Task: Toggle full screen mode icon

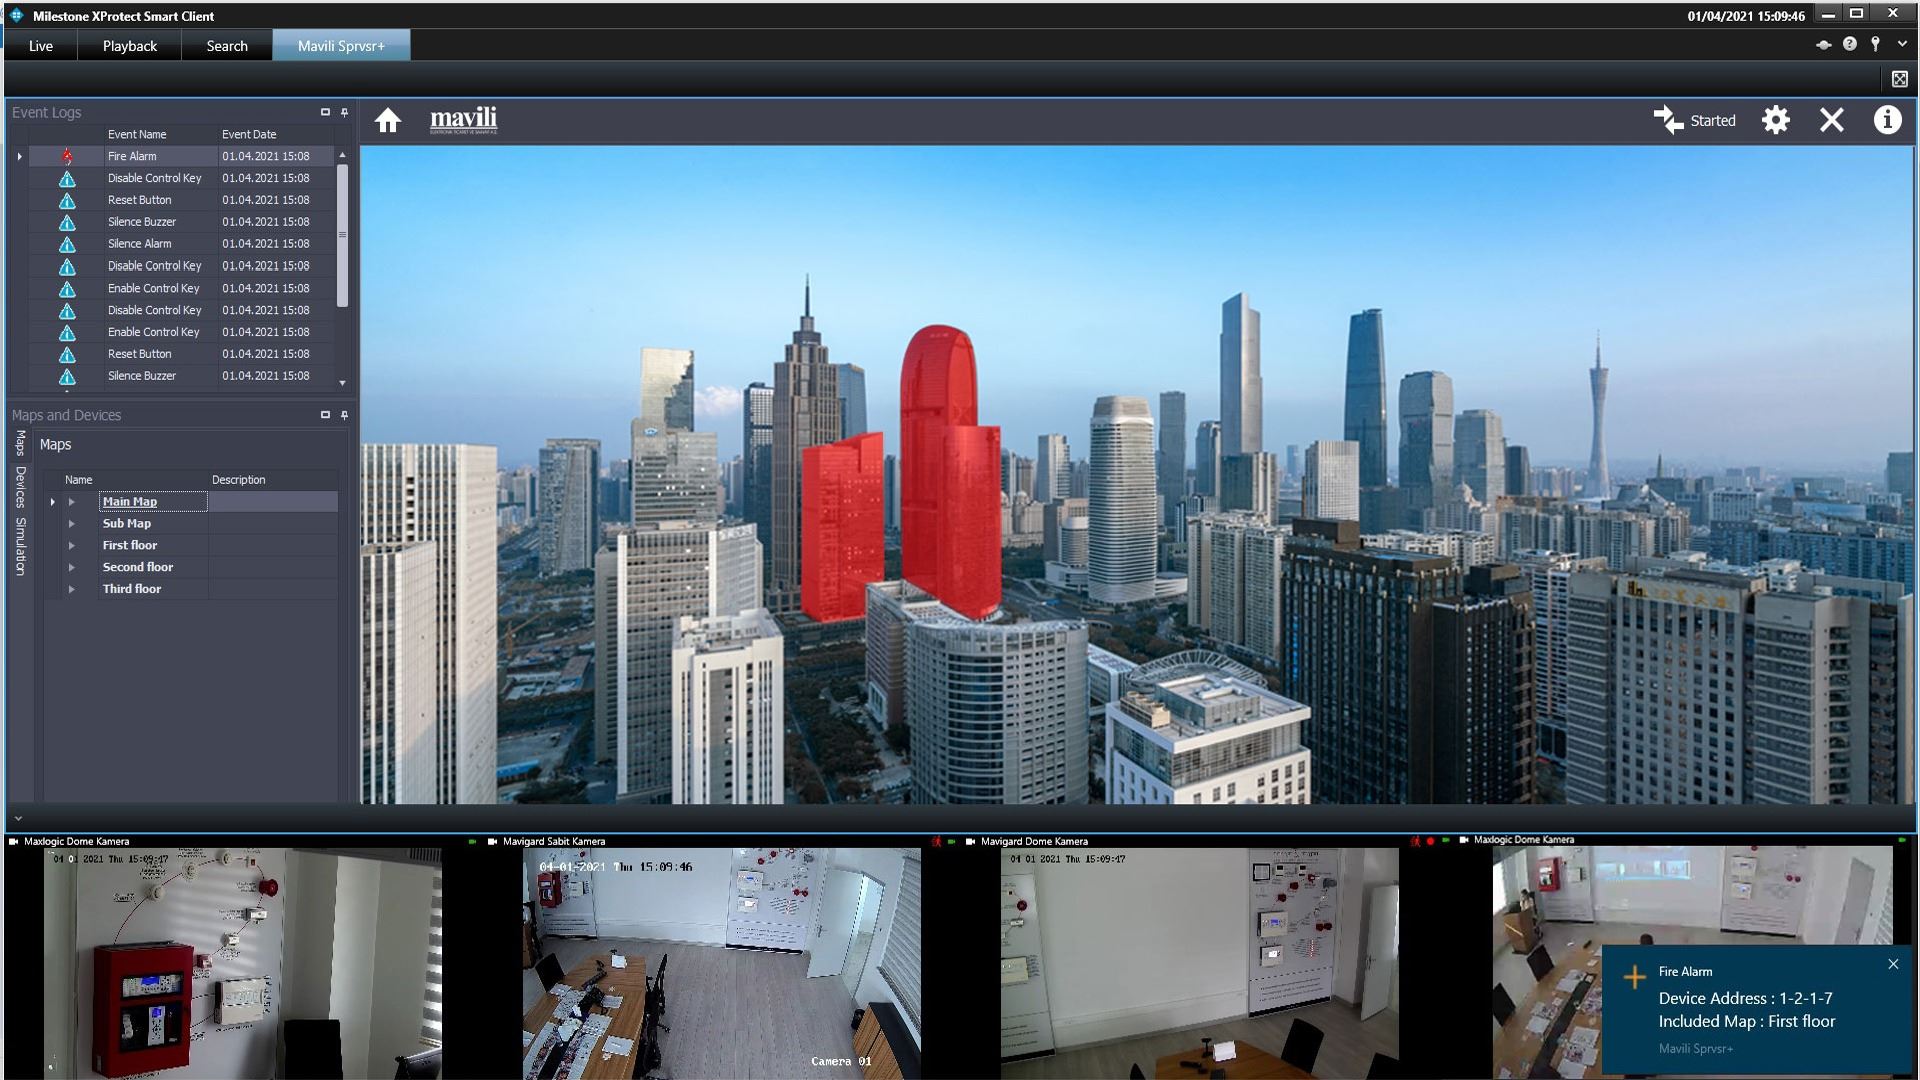Action: pos(1900,79)
